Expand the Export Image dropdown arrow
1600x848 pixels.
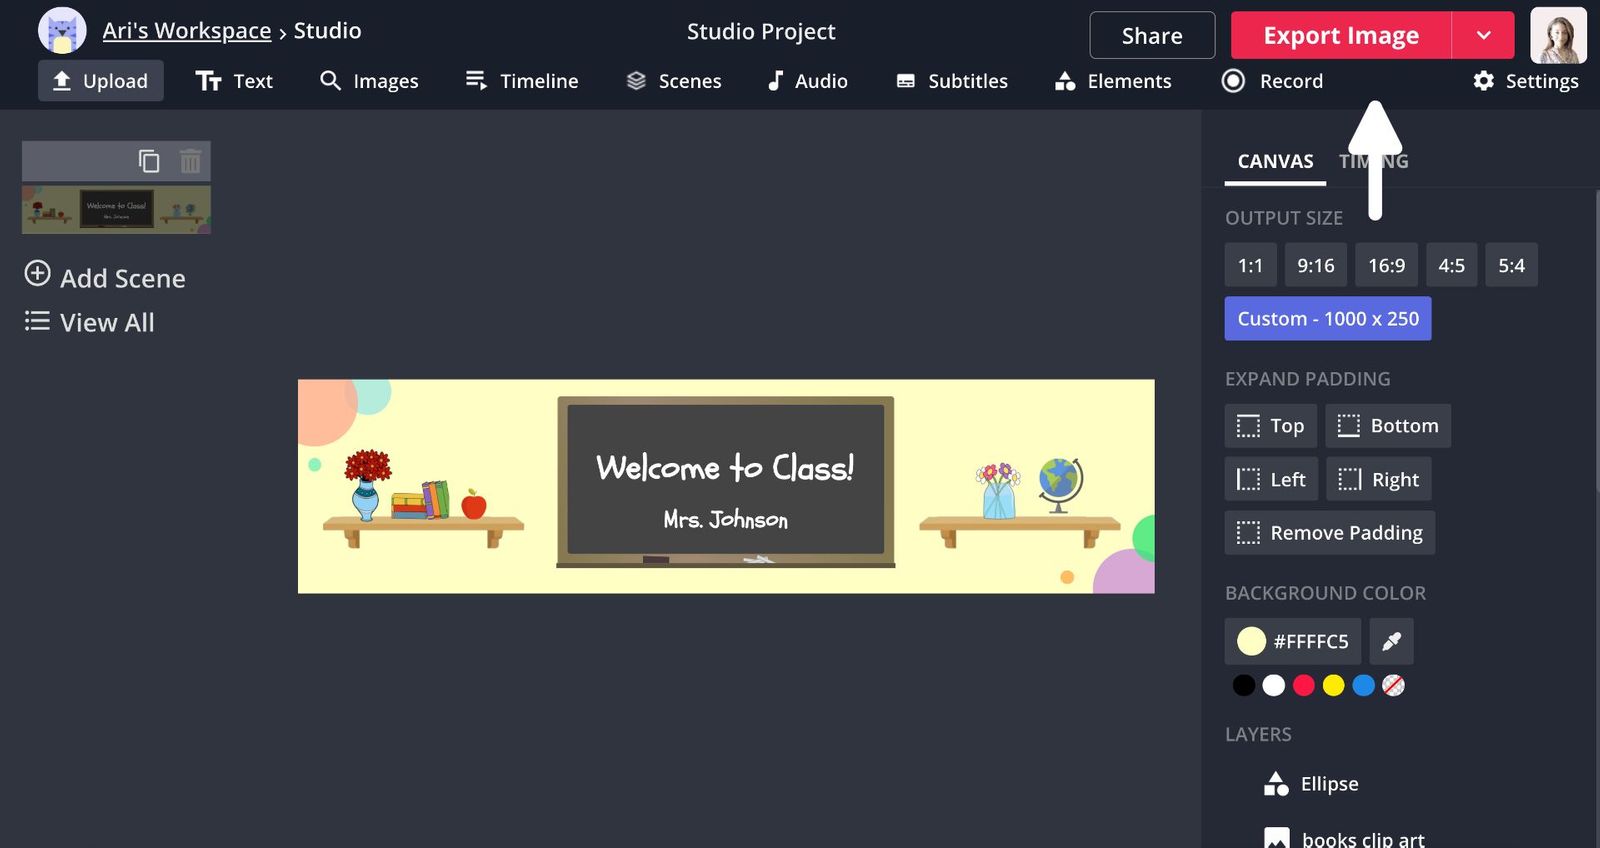(1483, 36)
